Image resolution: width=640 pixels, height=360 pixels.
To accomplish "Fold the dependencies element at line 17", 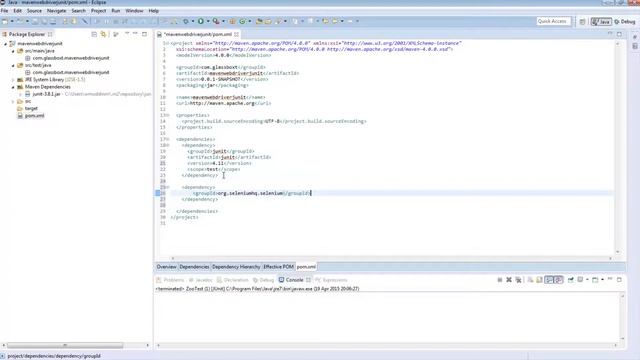I will 167,139.
